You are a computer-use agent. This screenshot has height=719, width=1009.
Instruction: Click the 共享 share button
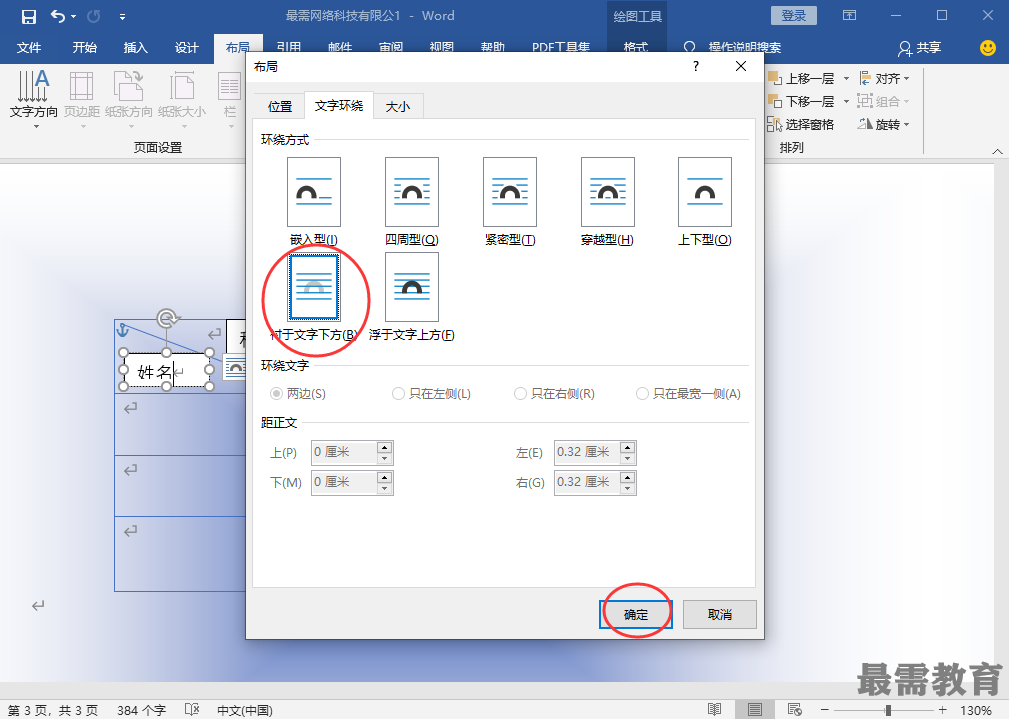tap(920, 48)
